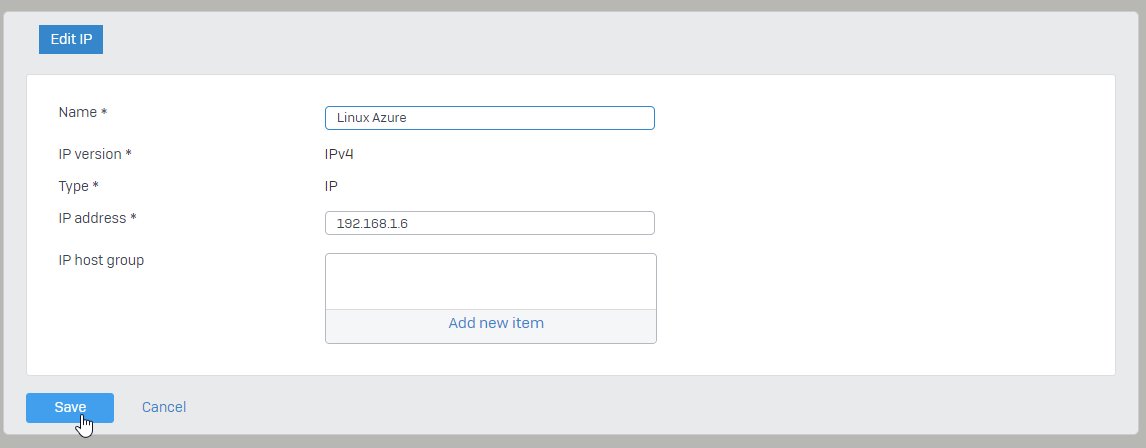Focus the Name input field

pos(490,118)
